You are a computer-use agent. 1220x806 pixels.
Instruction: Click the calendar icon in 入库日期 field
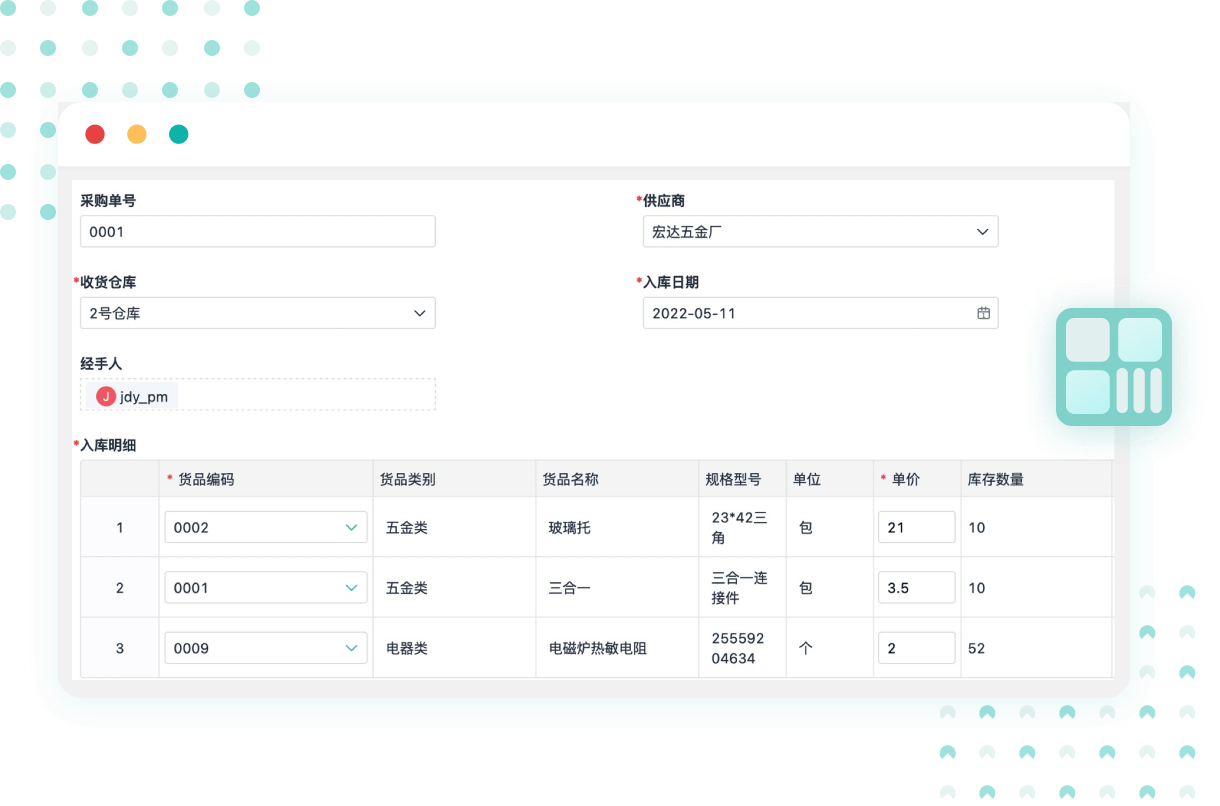tap(983, 313)
